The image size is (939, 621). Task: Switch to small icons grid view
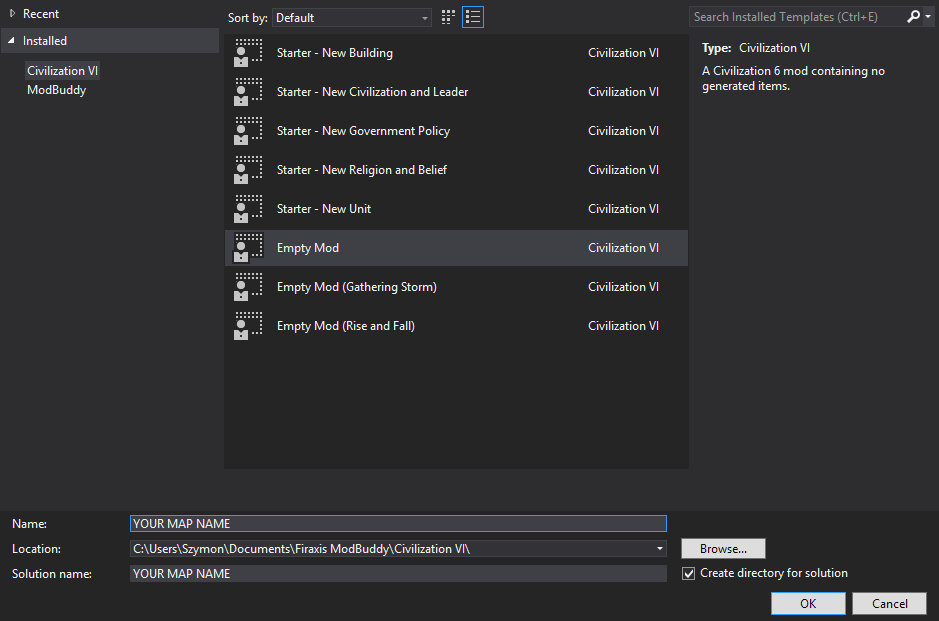[x=448, y=17]
